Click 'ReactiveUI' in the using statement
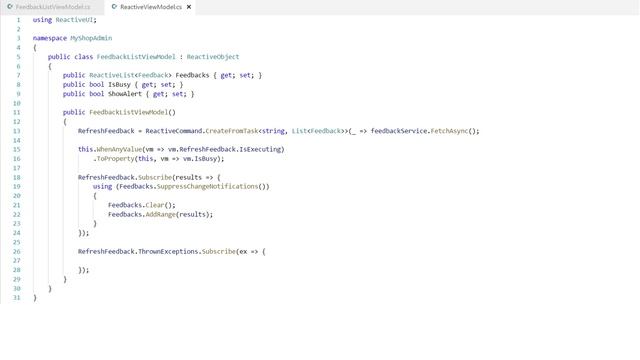Image resolution: width=640 pixels, height=360 pixels. (x=74, y=20)
